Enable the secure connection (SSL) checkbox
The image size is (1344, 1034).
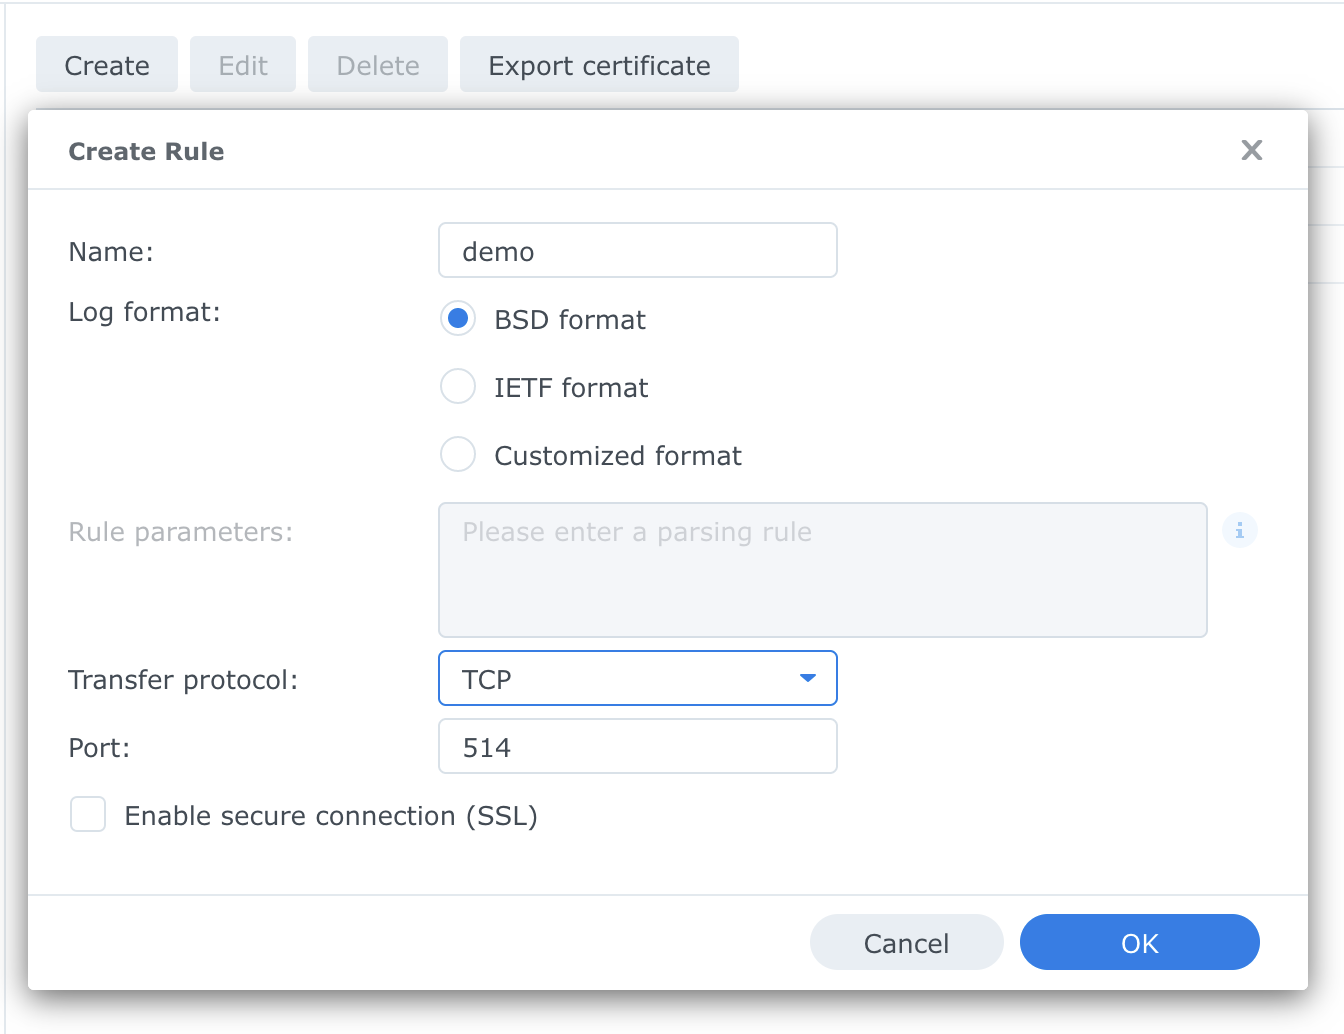88,815
